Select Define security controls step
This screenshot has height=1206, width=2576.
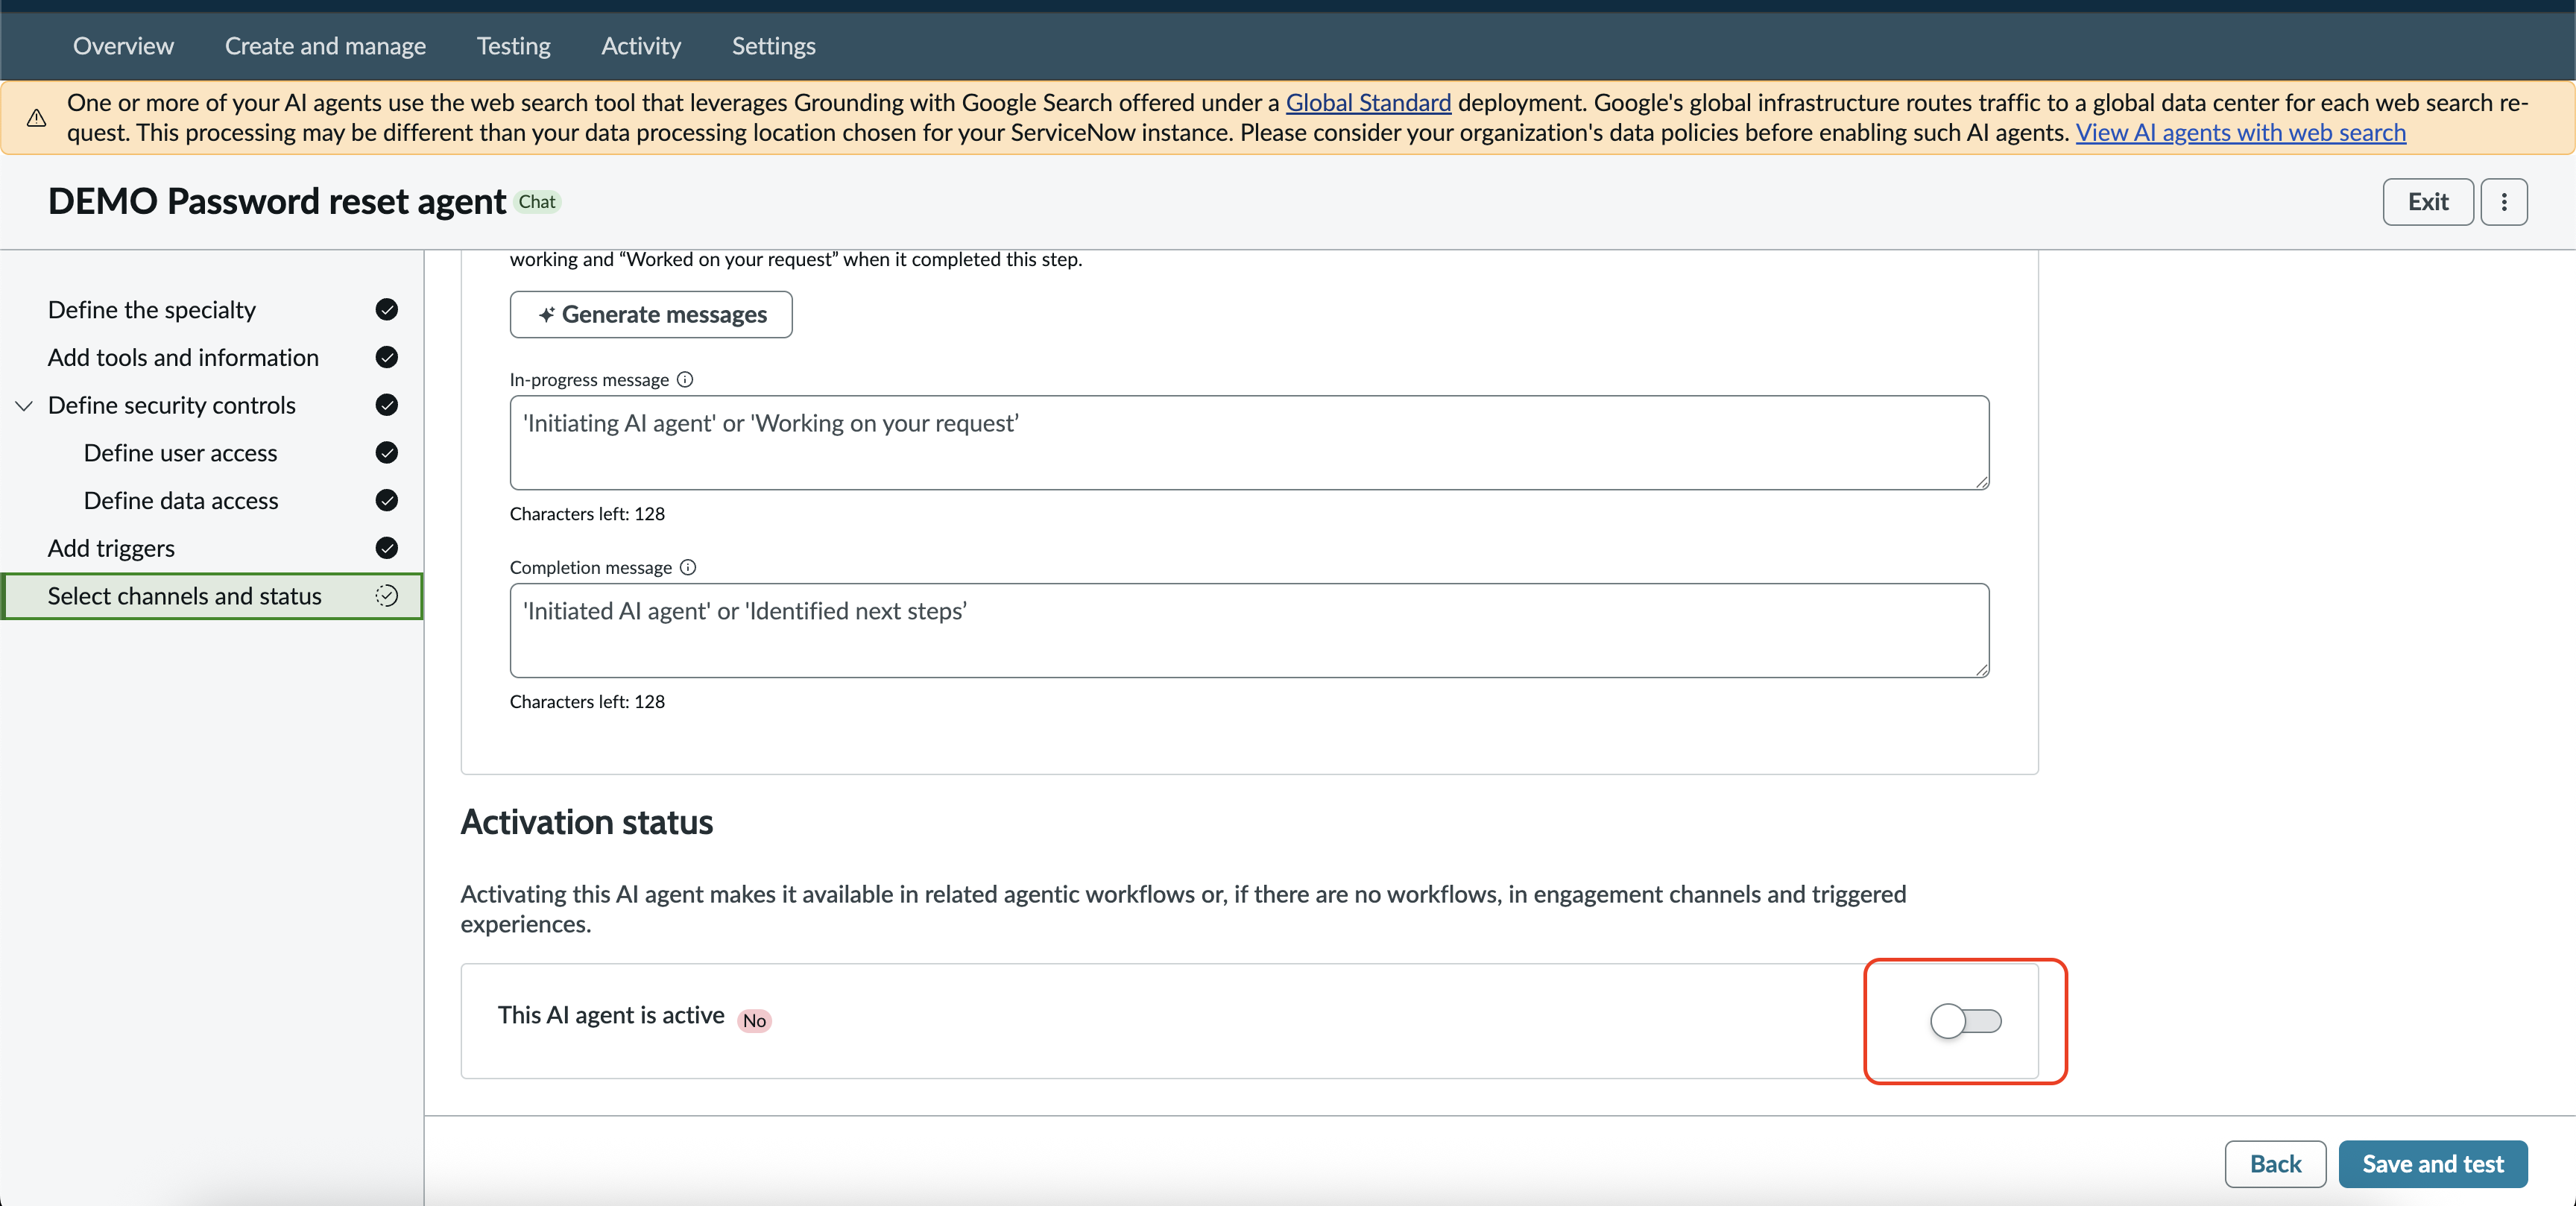[x=172, y=405]
